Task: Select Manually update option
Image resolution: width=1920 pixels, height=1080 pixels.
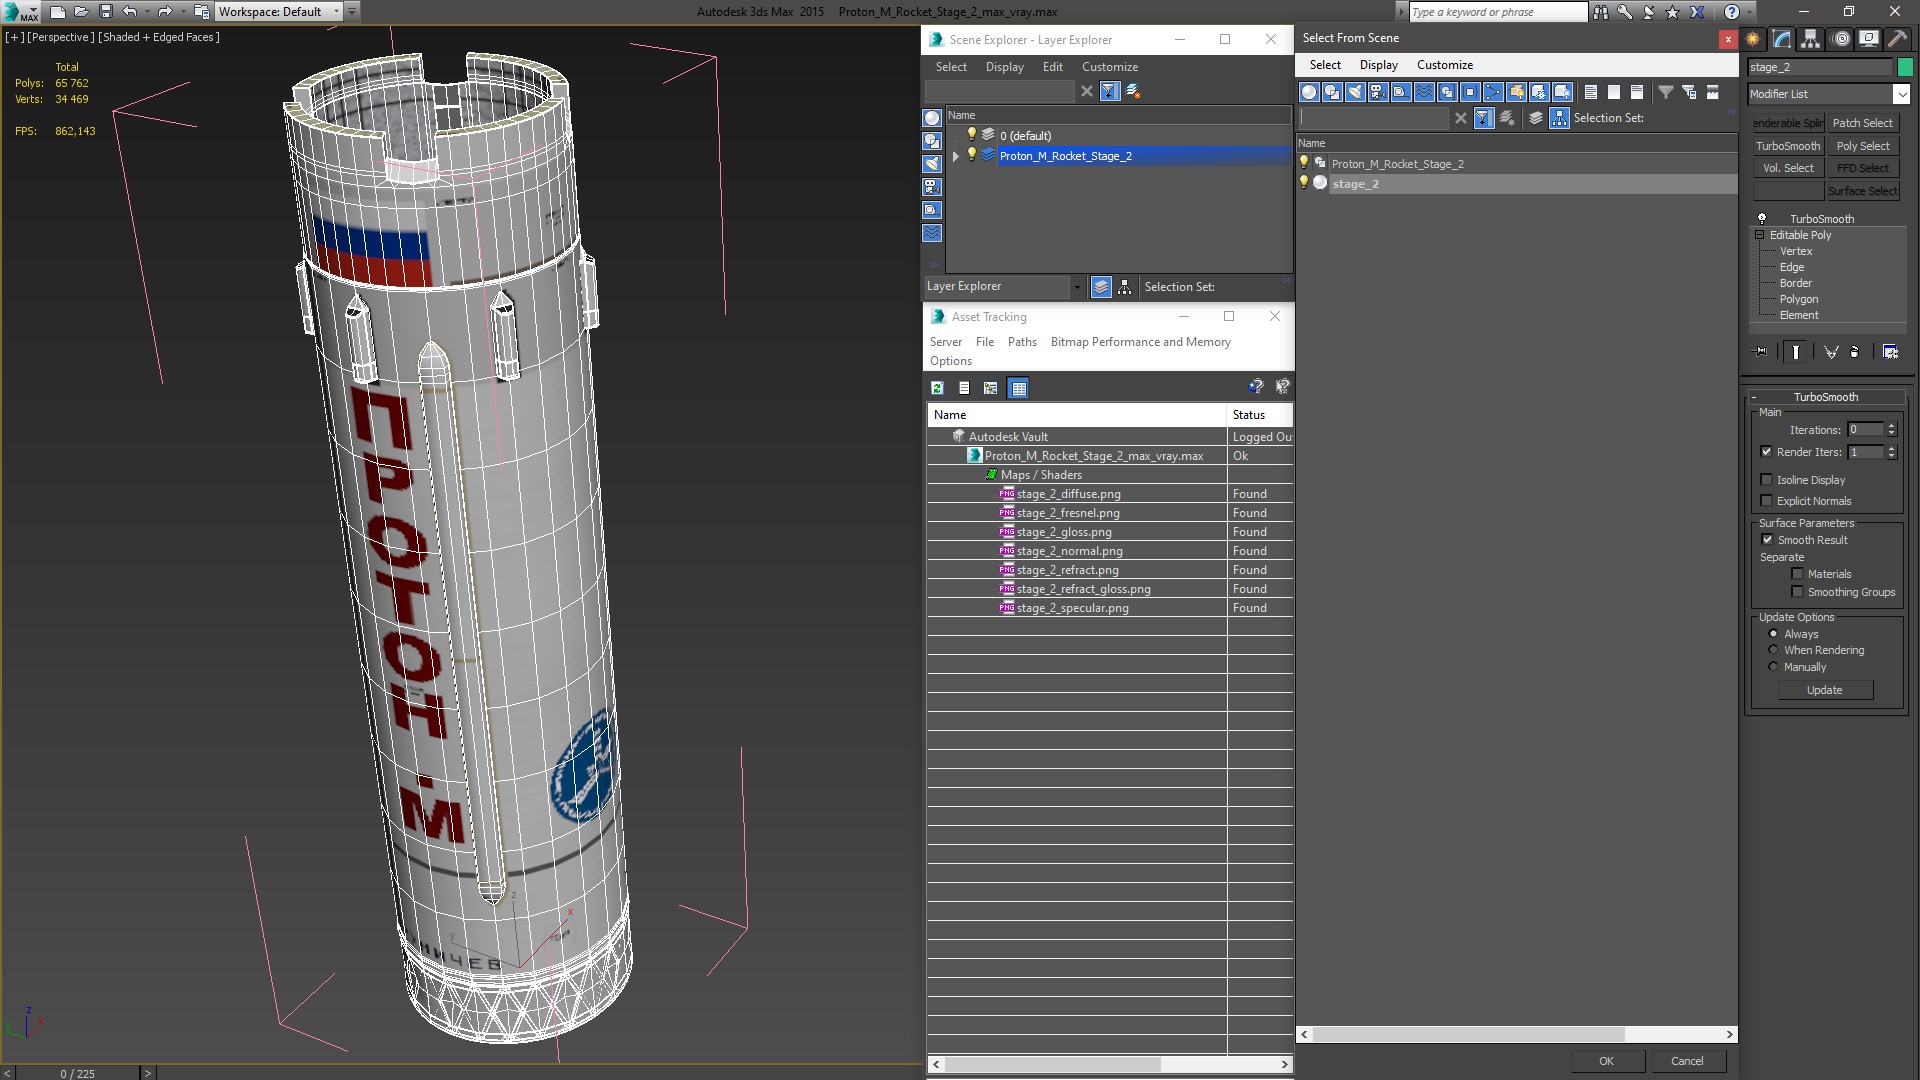Action: coord(1774,667)
